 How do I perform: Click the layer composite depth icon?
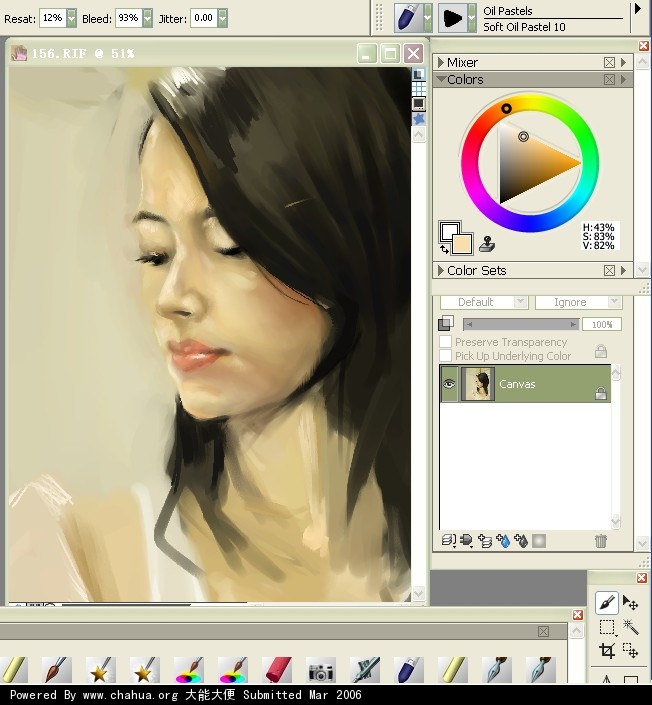(x=446, y=323)
